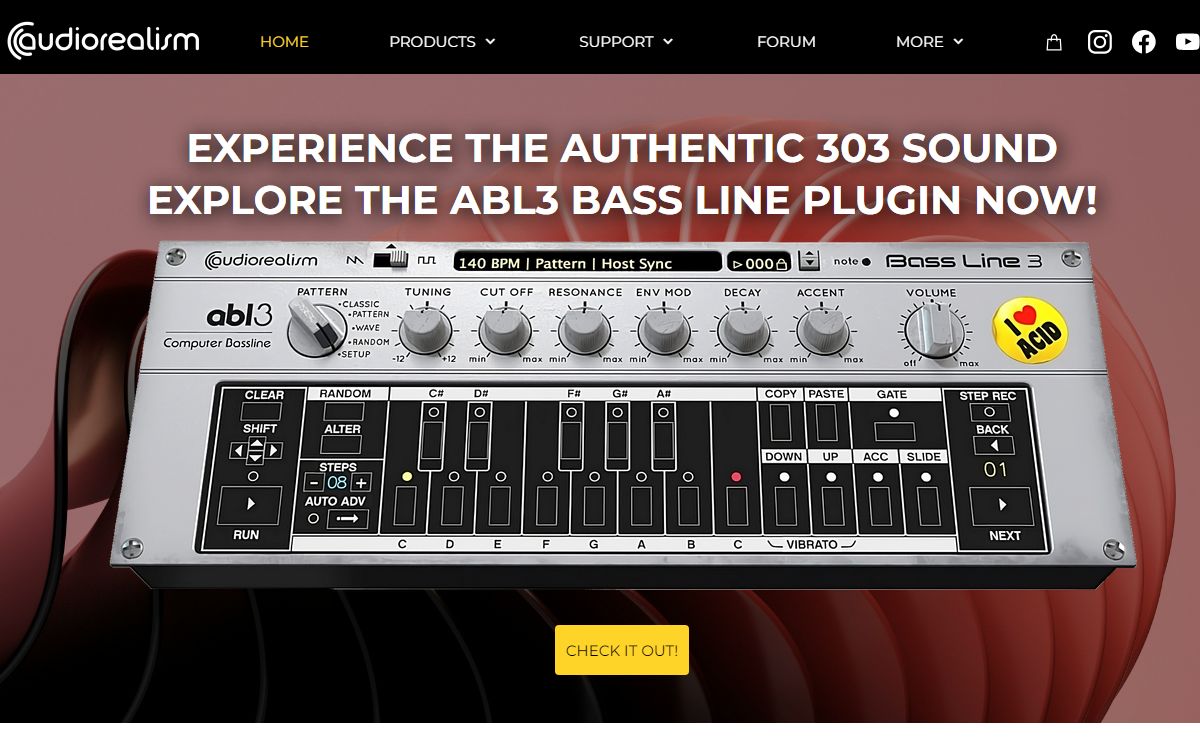Viewport: 1200px width, 740px height.
Task: Click the NEXT arrow button on the synth
Action: pyautogui.click(x=1002, y=506)
